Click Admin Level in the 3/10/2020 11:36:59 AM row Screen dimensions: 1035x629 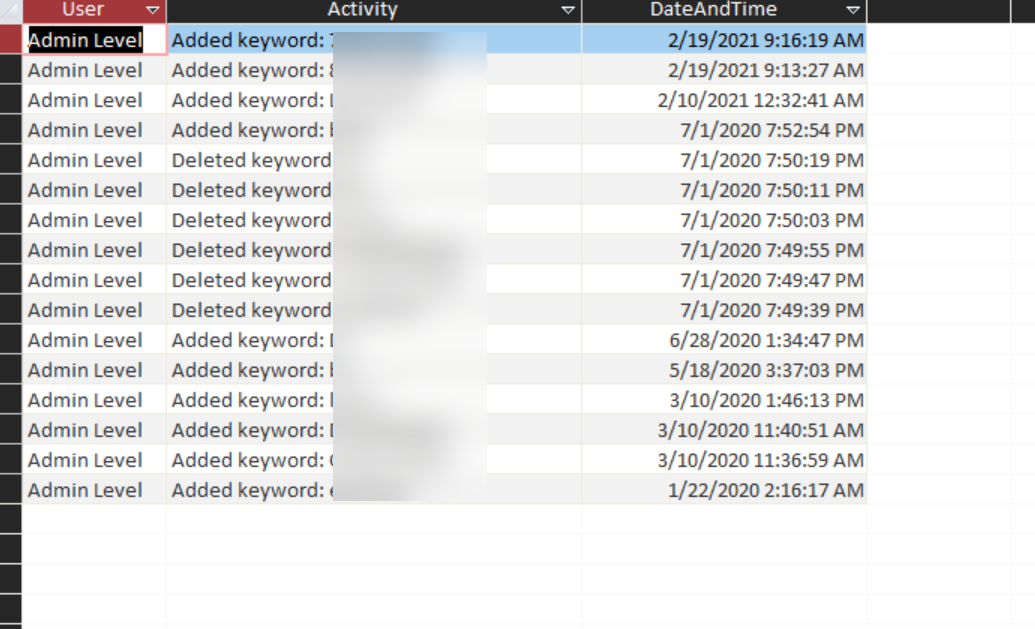click(x=85, y=460)
